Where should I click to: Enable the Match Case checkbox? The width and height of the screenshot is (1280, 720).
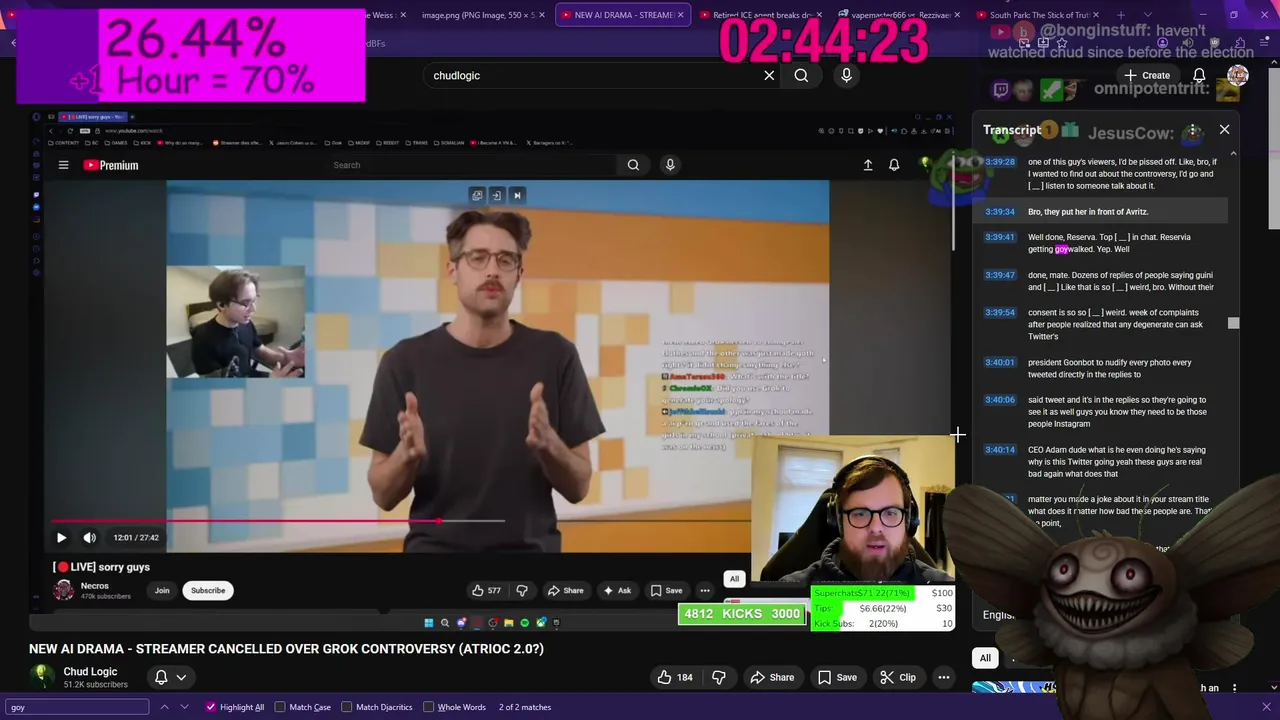coord(280,707)
